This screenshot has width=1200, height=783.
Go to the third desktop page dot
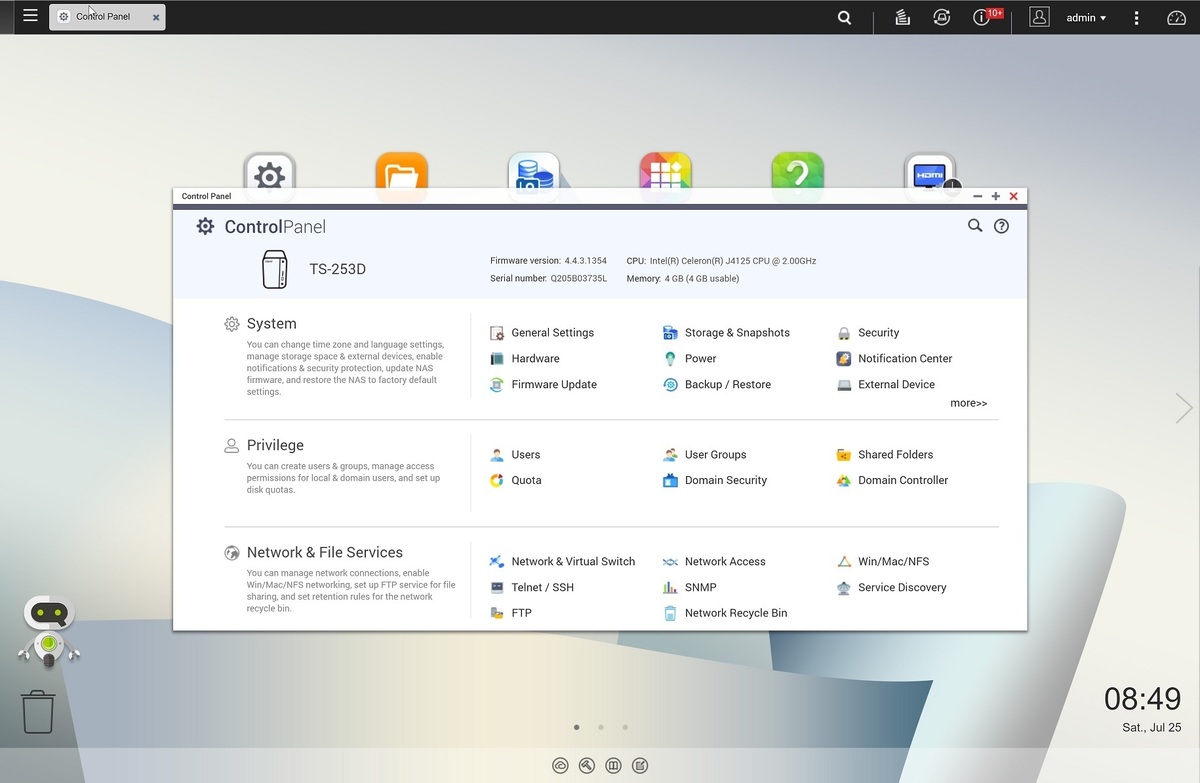[625, 728]
